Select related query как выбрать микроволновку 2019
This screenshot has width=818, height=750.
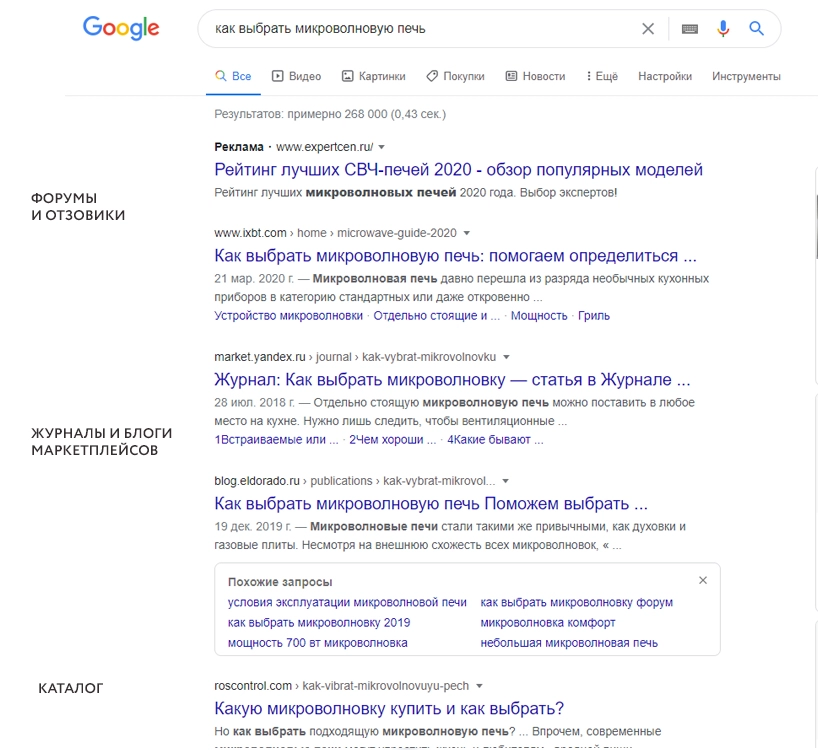(319, 623)
